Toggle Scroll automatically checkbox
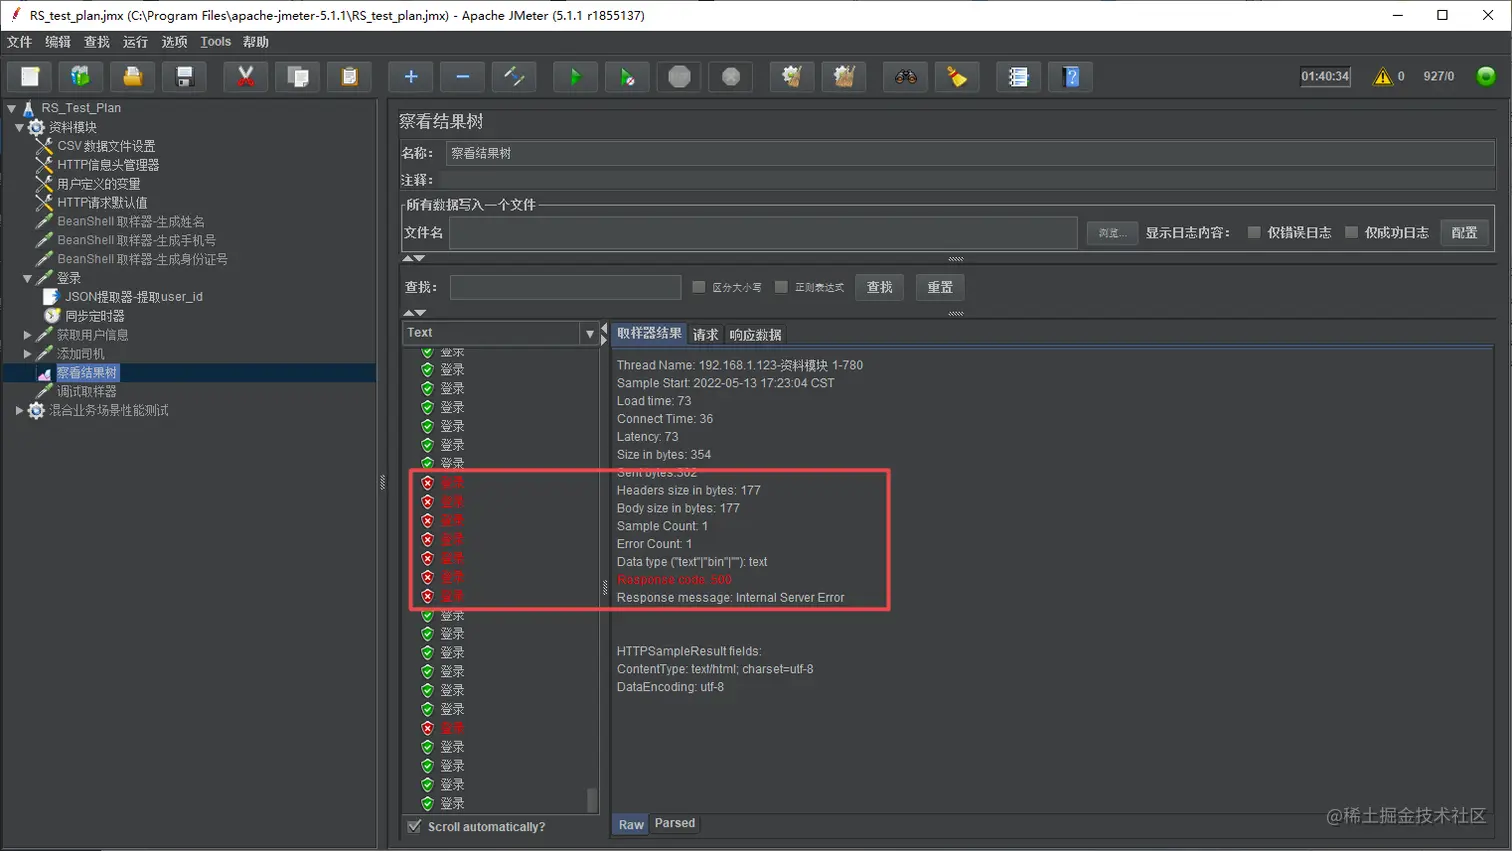Image resolution: width=1512 pixels, height=851 pixels. pyautogui.click(x=414, y=826)
